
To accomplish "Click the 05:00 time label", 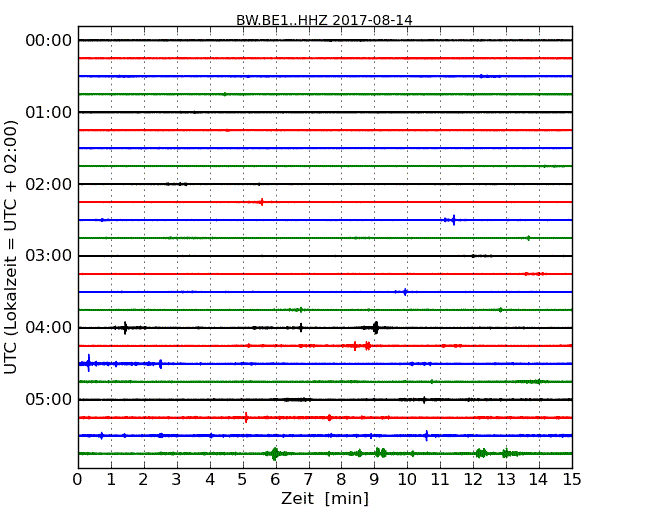I will [49, 399].
